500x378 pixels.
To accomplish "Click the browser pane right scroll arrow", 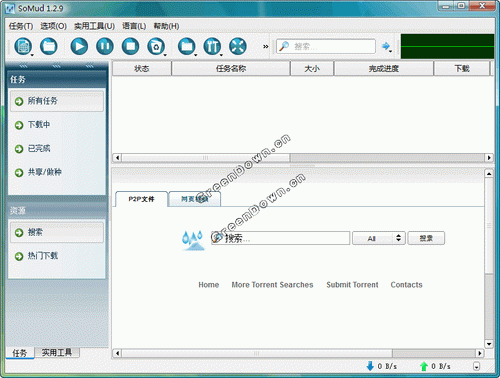I will point(479,353).
